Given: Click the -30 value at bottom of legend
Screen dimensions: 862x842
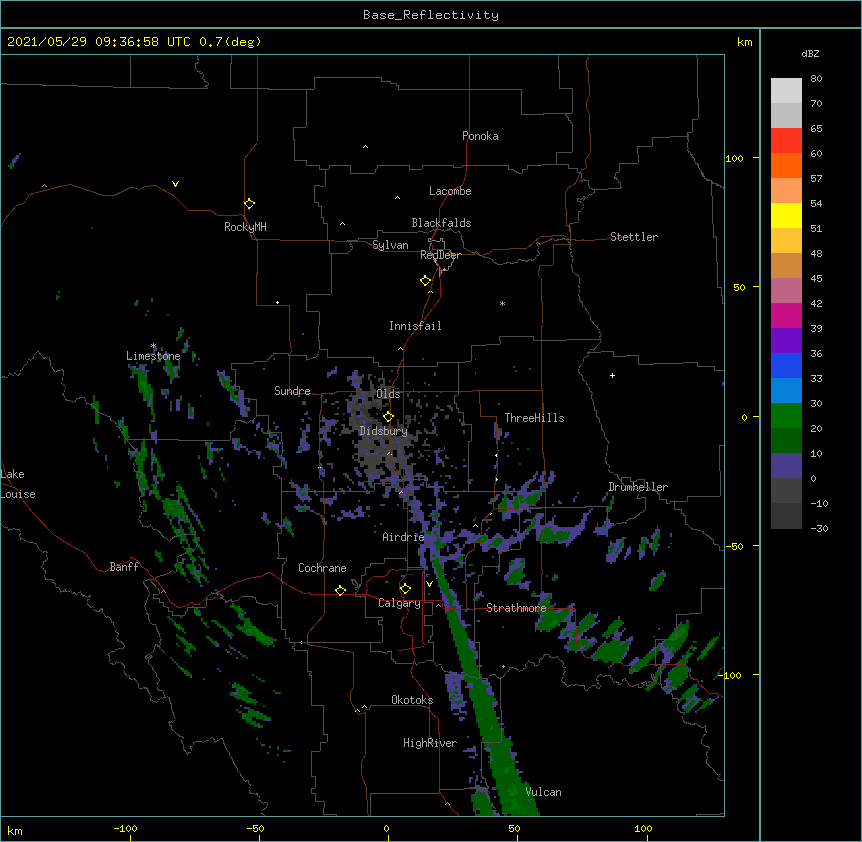Looking at the screenshot, I should click(819, 528).
